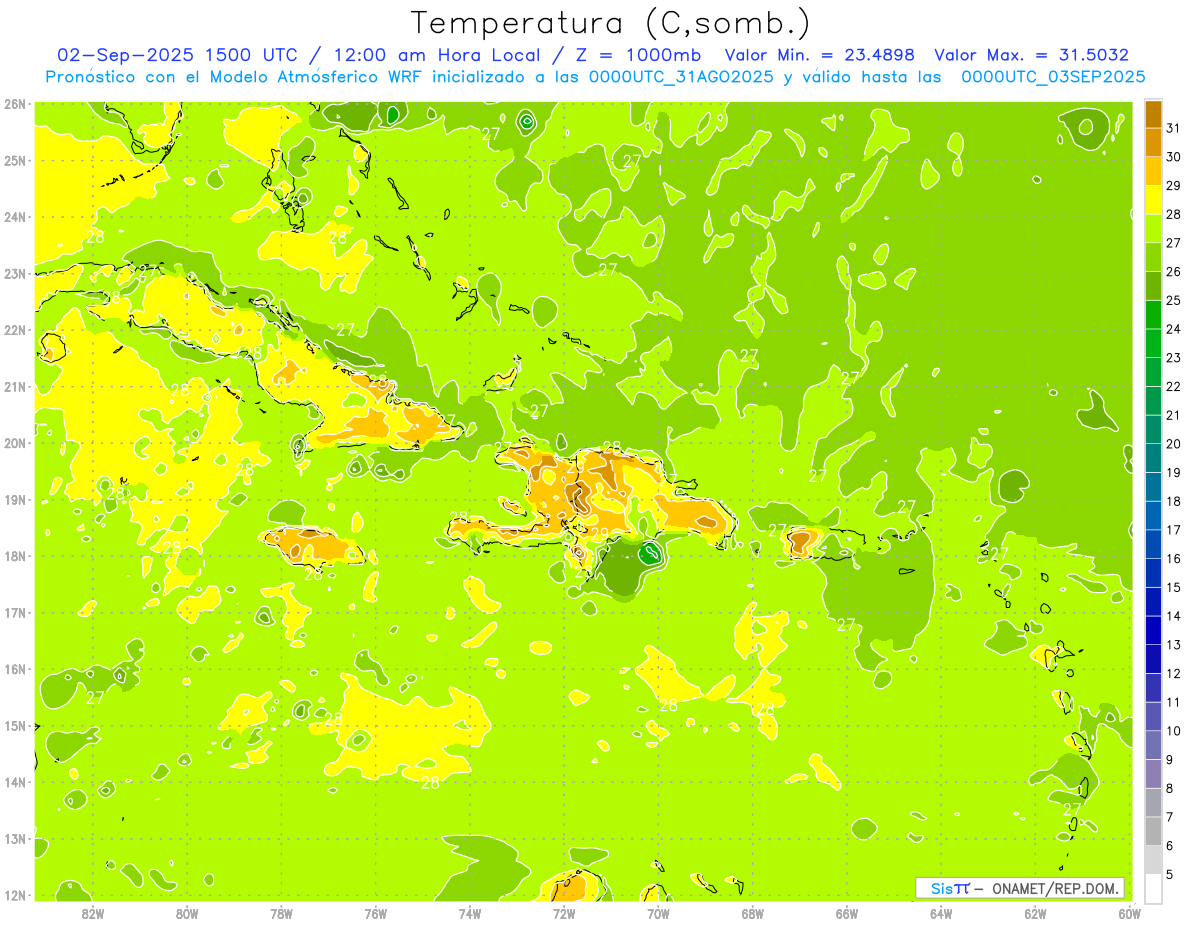Click the '8' label on the color bar
1200x927 pixels.
(1170, 788)
